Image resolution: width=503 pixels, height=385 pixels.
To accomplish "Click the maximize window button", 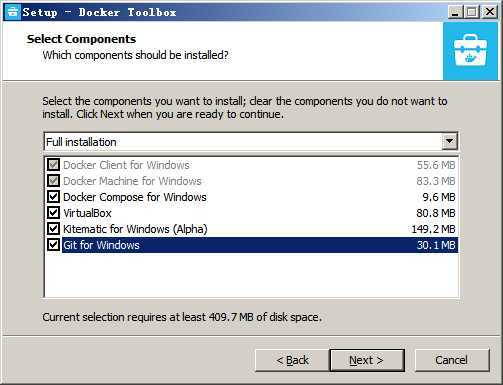I will (472, 12).
